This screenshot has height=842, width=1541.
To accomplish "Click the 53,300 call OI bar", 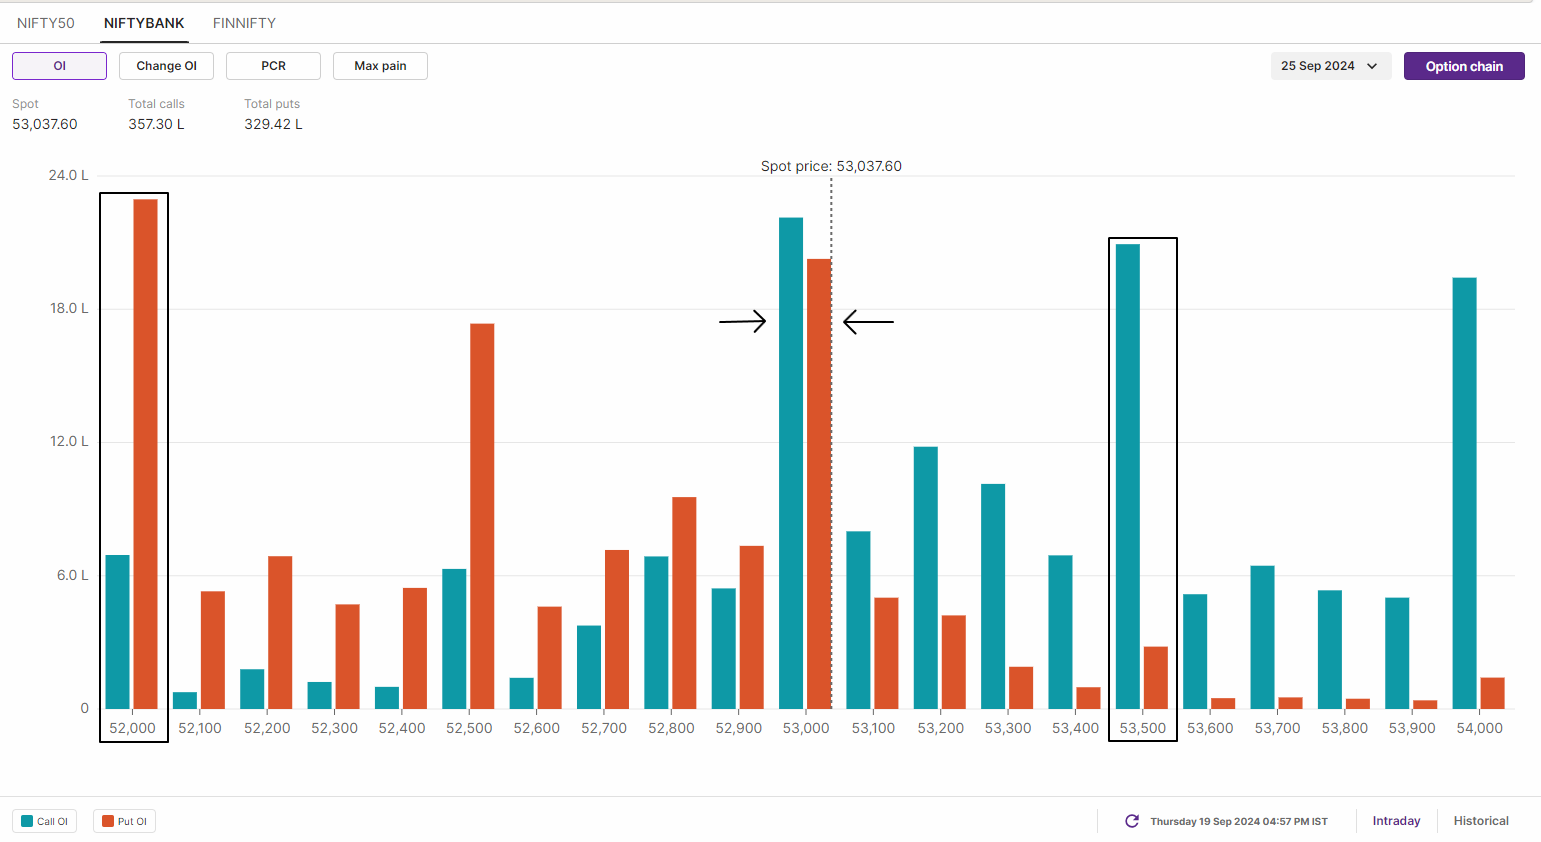I will [x=993, y=597].
